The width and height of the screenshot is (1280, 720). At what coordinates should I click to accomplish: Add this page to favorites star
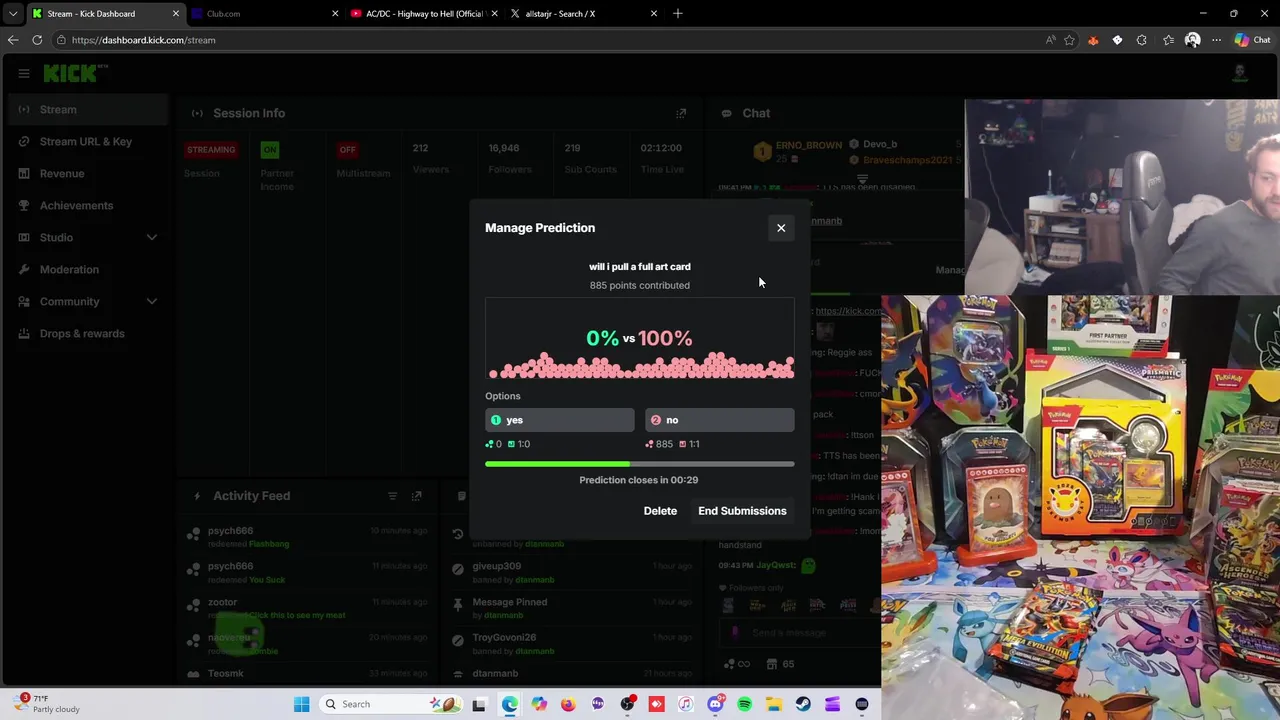pyautogui.click(x=1069, y=40)
